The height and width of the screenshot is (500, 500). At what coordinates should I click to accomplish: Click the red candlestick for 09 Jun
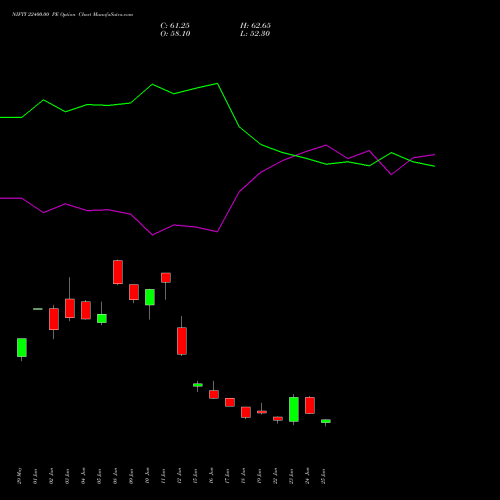tap(134, 292)
